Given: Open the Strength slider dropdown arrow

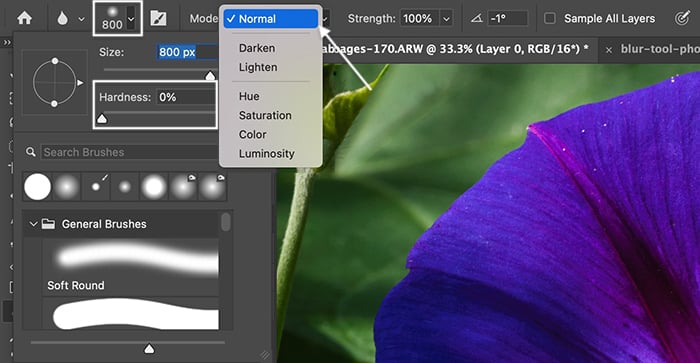Looking at the screenshot, I should pyautogui.click(x=446, y=19).
